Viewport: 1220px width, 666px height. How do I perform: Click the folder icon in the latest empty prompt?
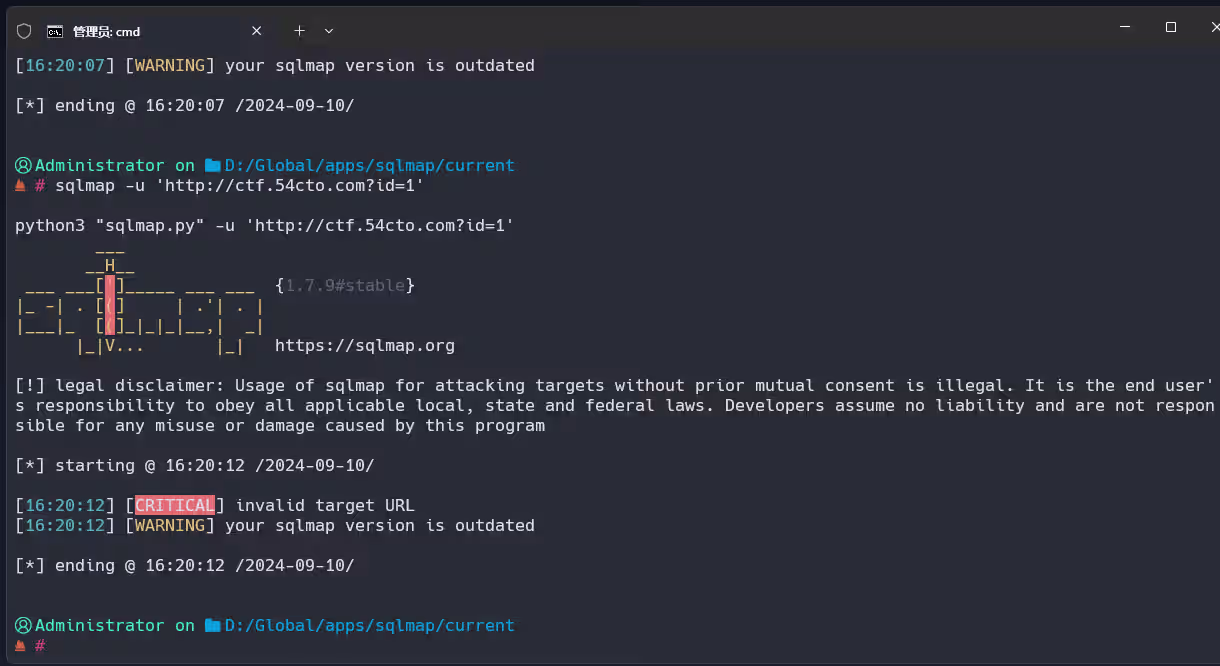coord(212,626)
